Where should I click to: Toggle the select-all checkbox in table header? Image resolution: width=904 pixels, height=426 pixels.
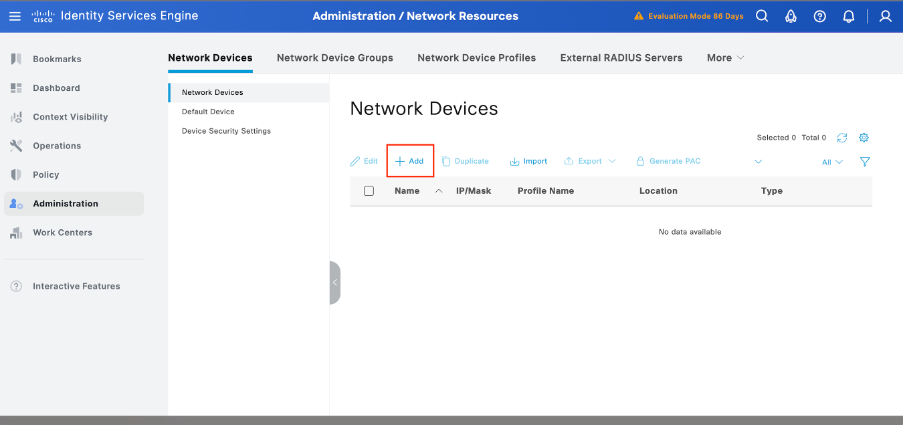(369, 191)
